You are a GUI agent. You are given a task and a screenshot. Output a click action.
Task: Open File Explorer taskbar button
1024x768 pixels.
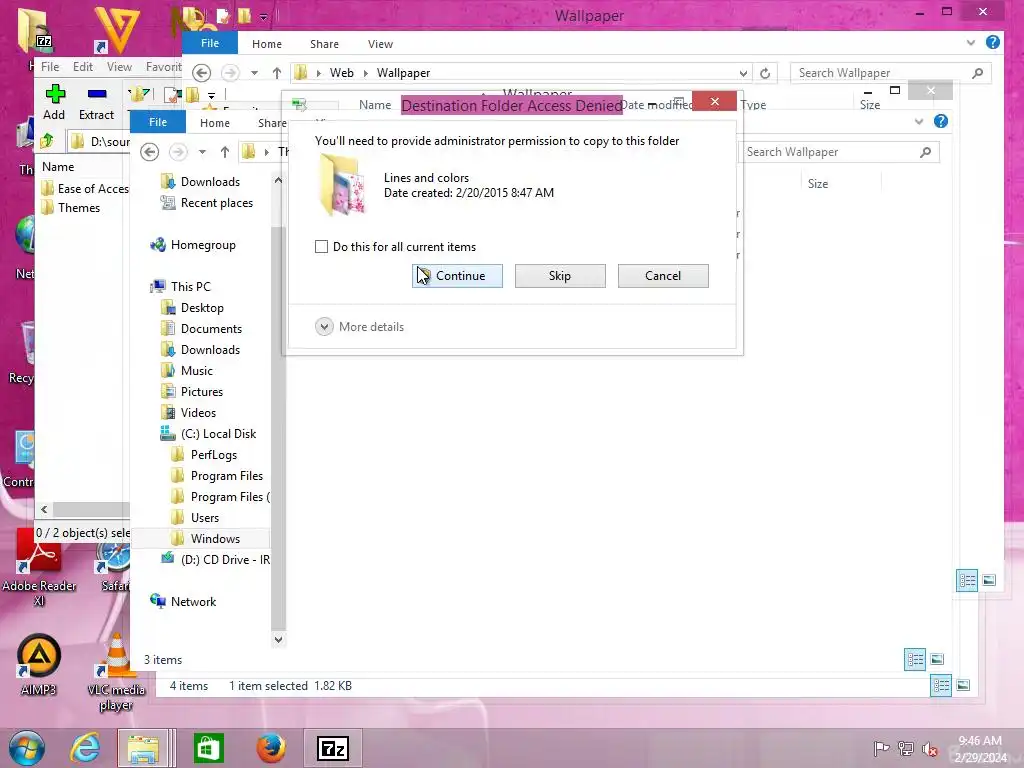pyautogui.click(x=144, y=748)
